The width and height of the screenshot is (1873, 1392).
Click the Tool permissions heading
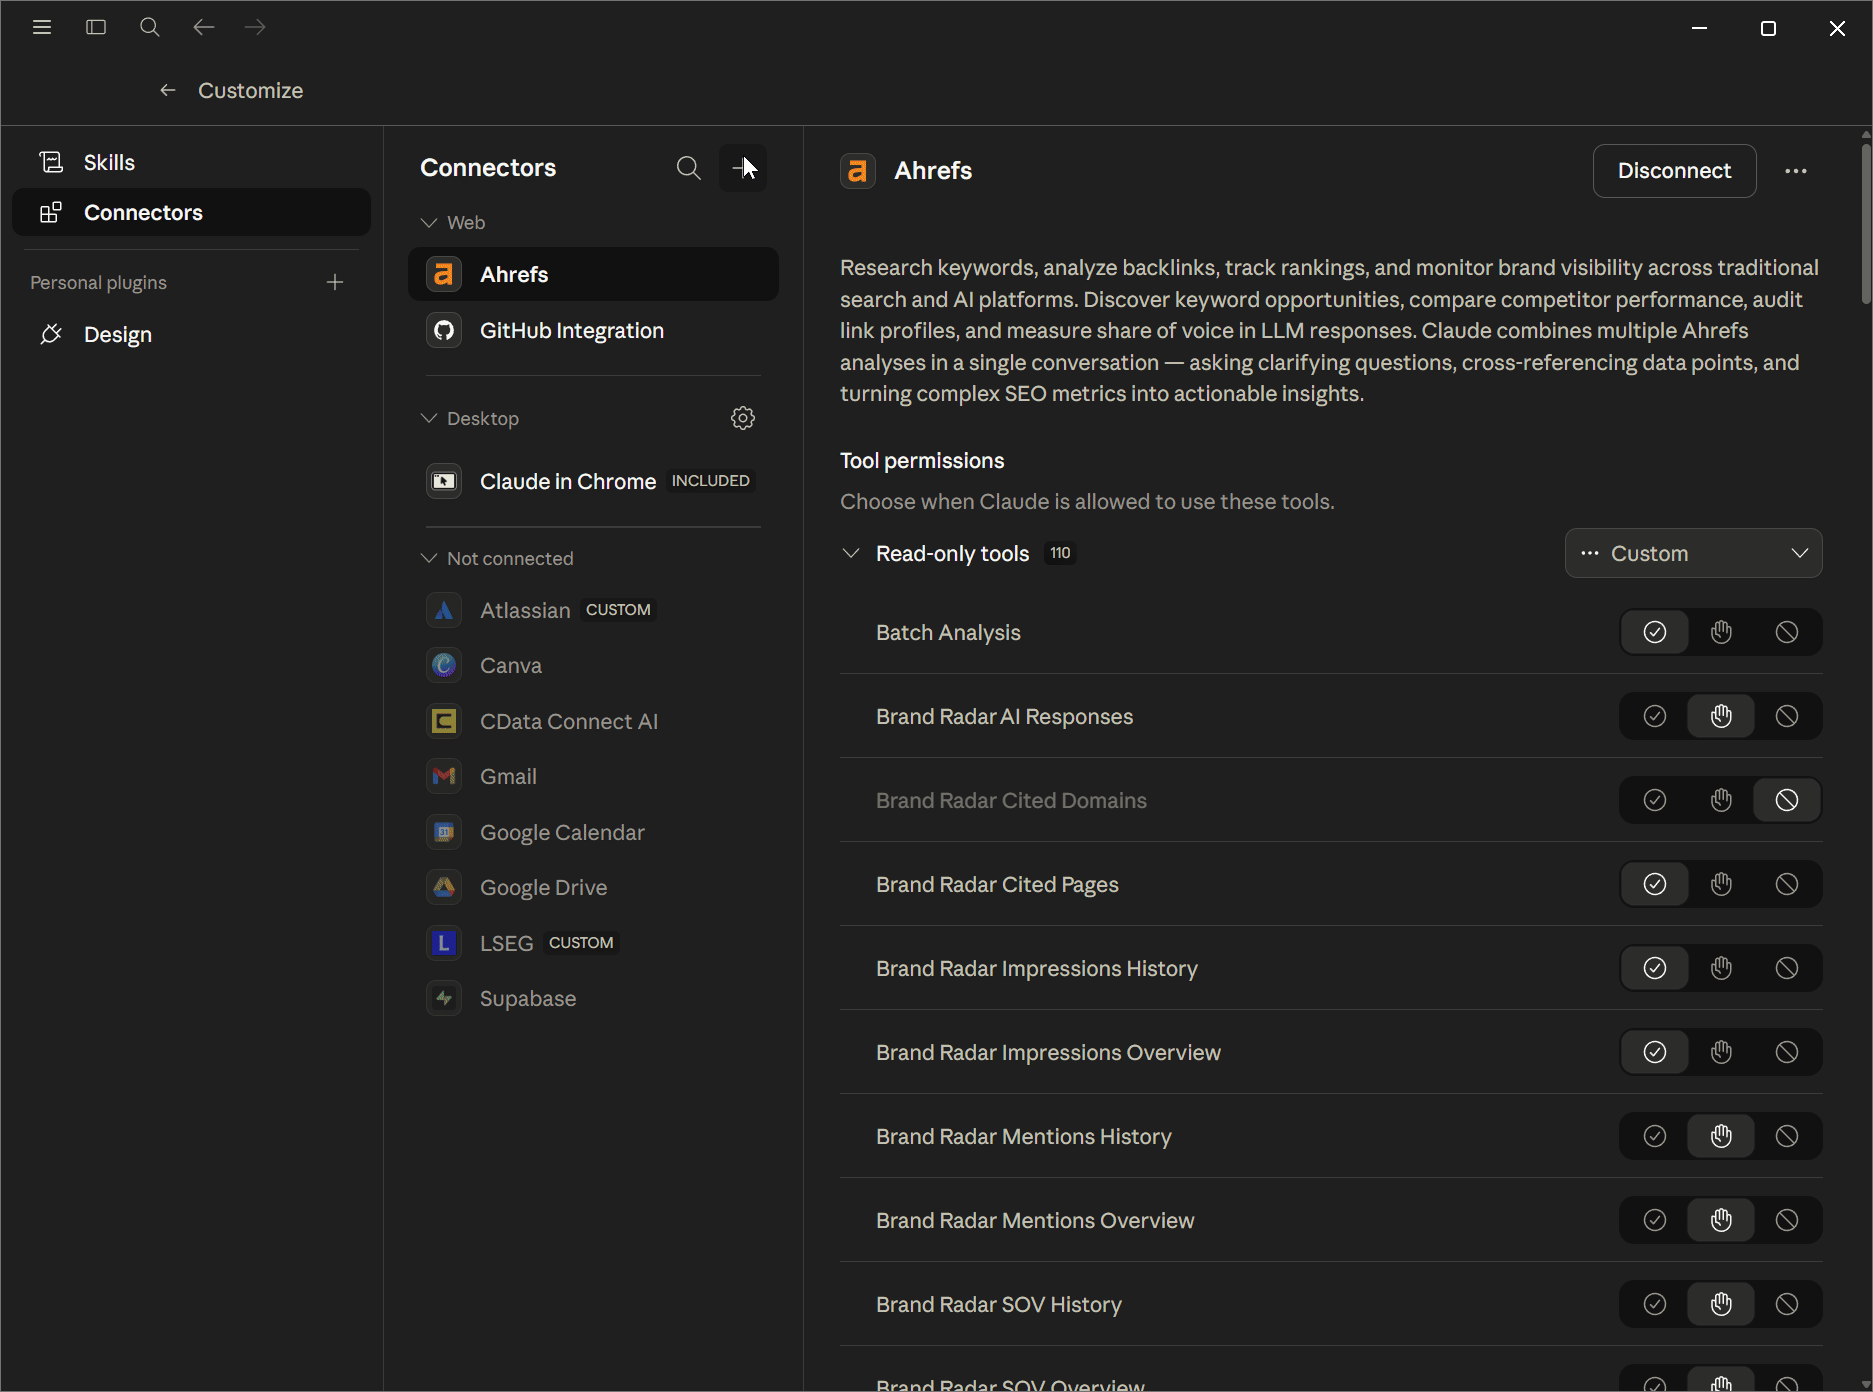point(922,460)
